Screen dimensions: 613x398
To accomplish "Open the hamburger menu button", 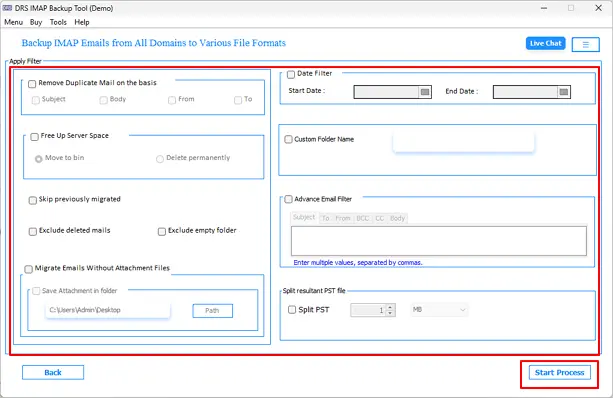I will point(585,44).
